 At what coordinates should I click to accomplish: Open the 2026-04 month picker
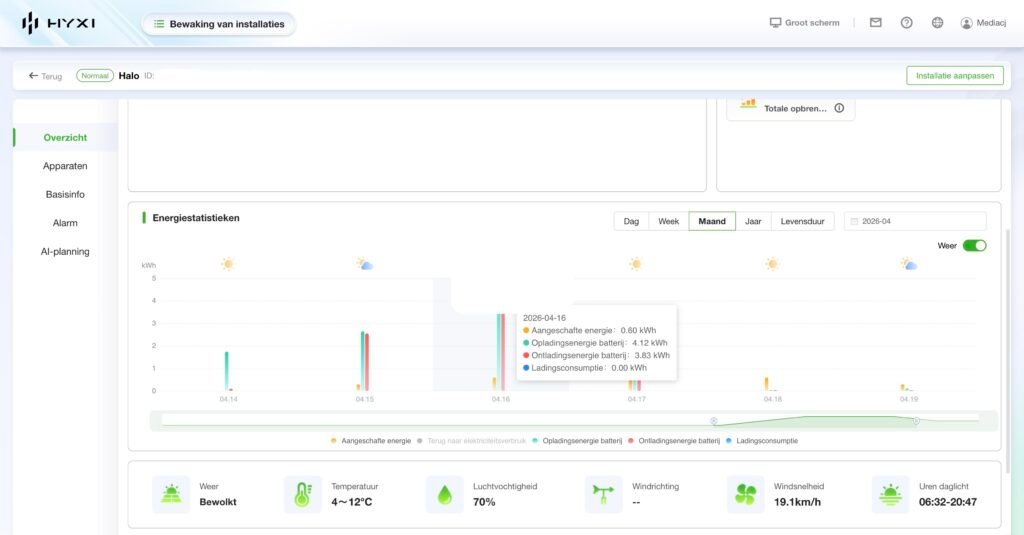(915, 221)
